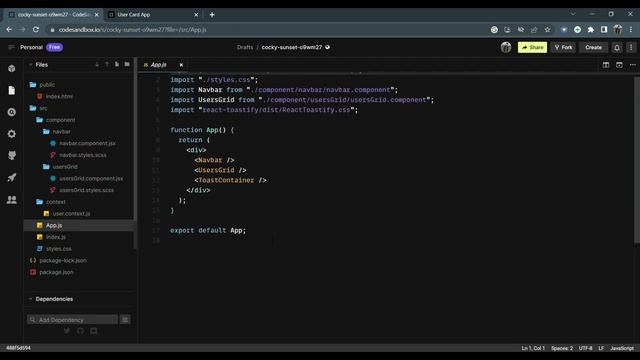
Task: Click the list icon beside Add Dependency
Action: [125, 320]
